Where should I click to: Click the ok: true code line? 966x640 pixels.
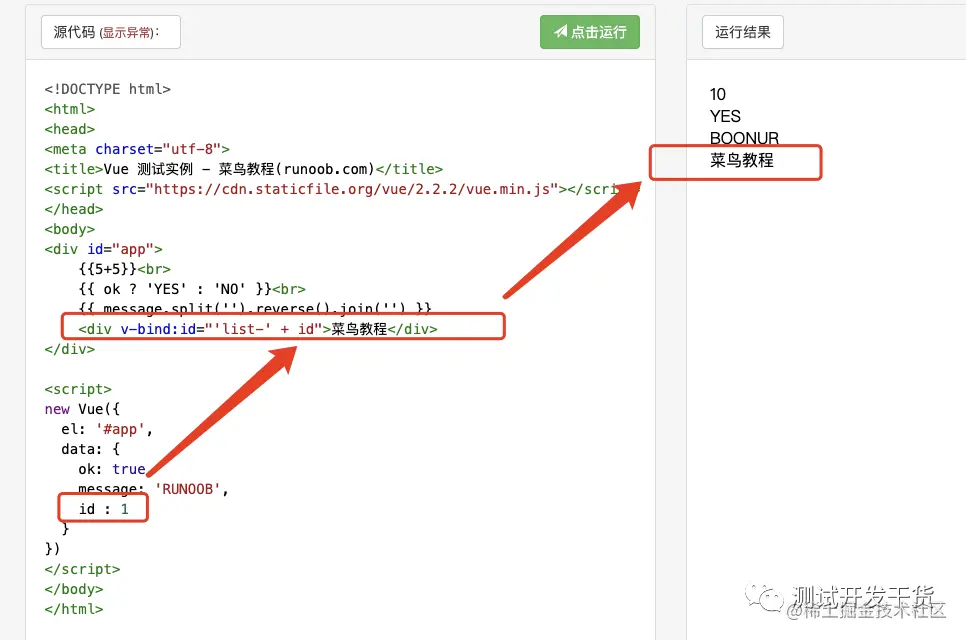tap(112, 469)
